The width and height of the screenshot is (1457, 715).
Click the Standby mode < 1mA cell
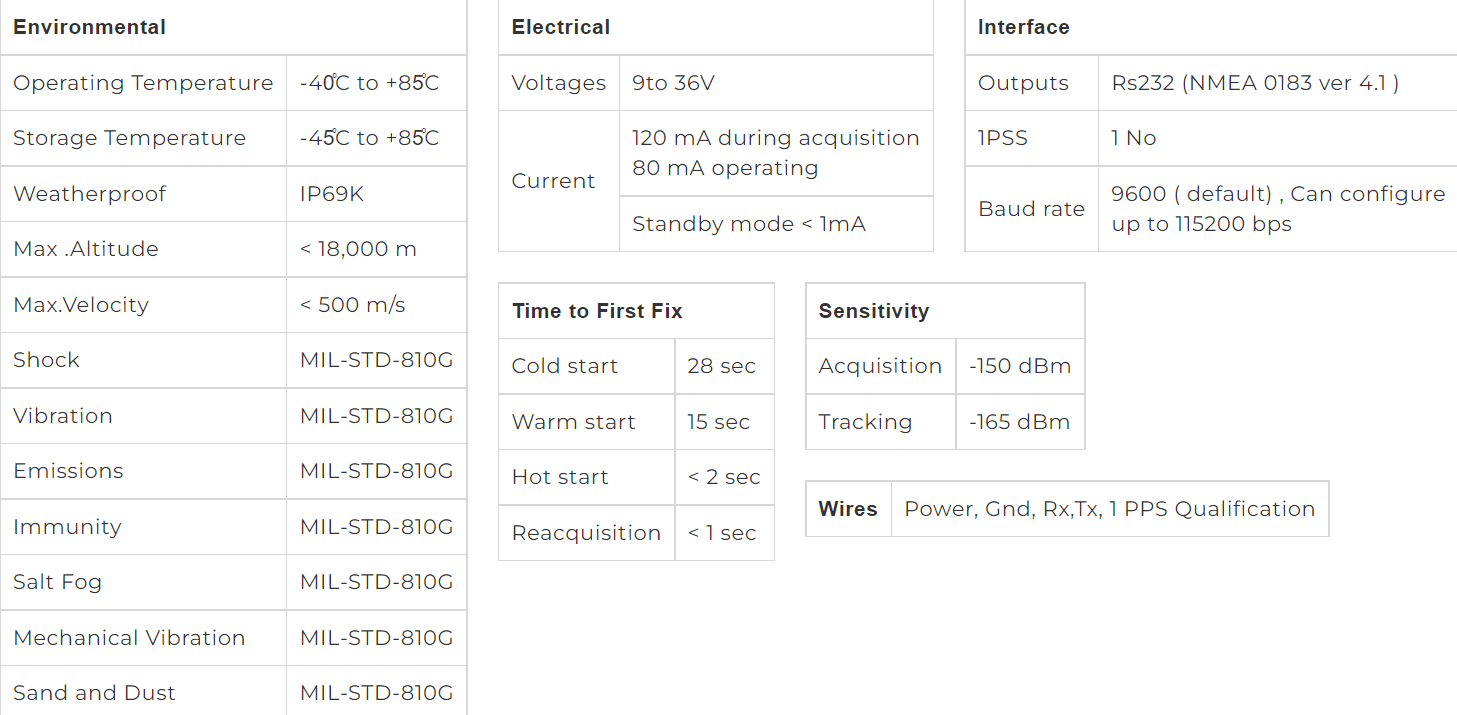pyautogui.click(x=776, y=224)
